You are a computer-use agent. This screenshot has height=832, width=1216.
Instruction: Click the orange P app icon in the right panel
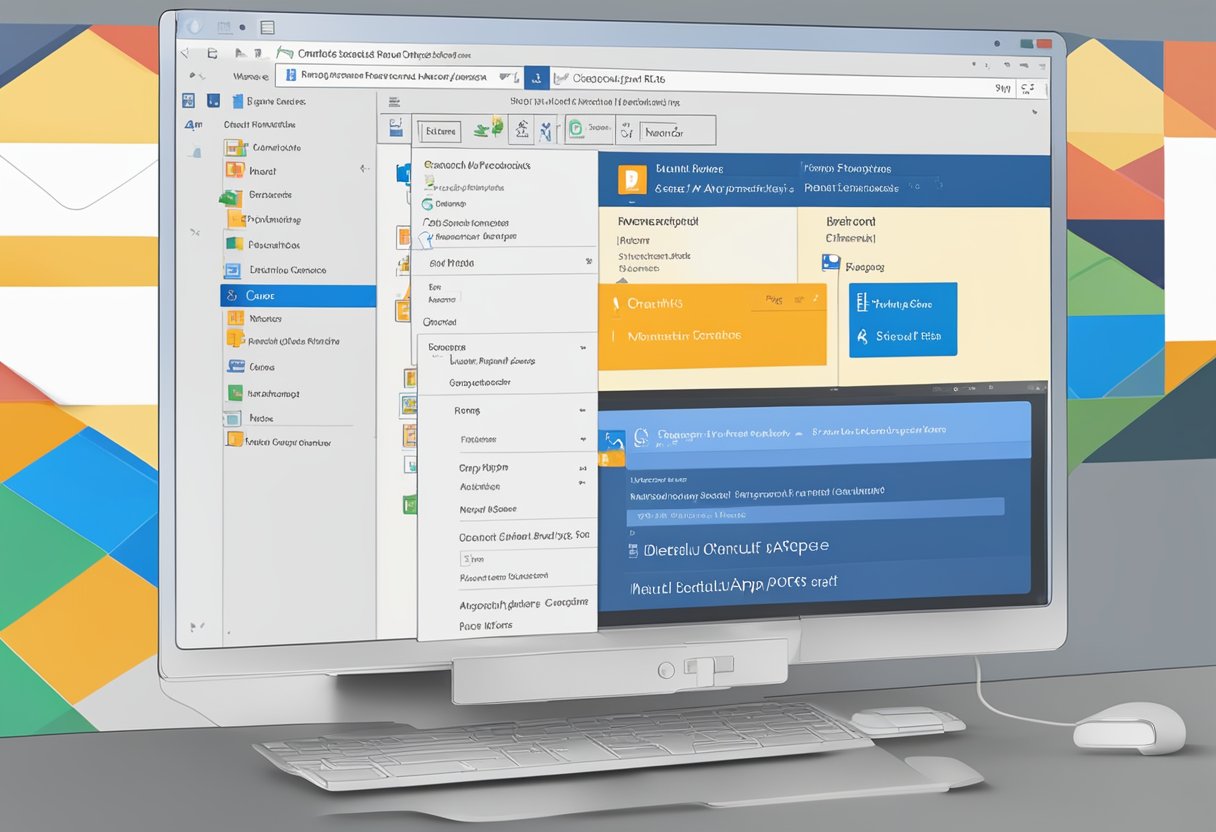(x=632, y=180)
